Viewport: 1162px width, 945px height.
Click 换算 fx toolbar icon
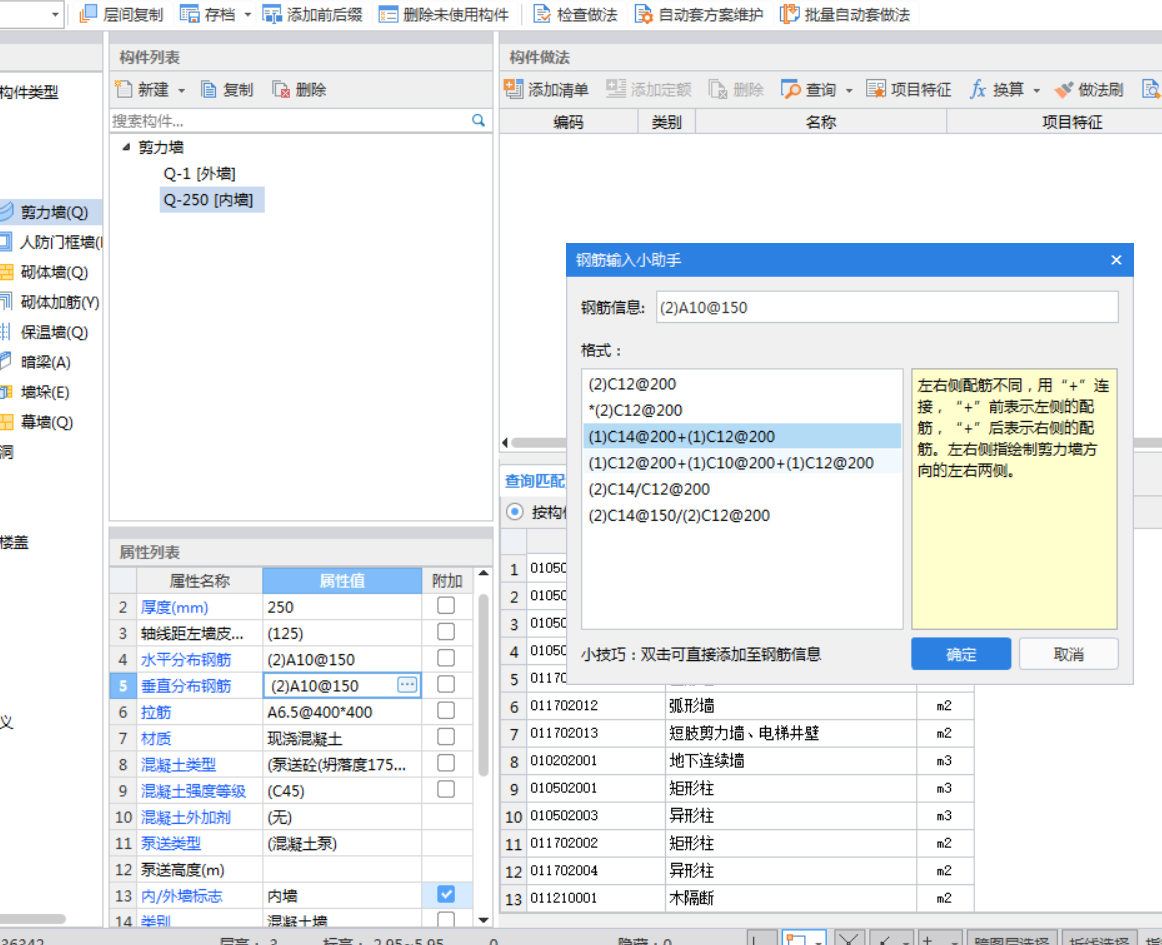point(977,89)
